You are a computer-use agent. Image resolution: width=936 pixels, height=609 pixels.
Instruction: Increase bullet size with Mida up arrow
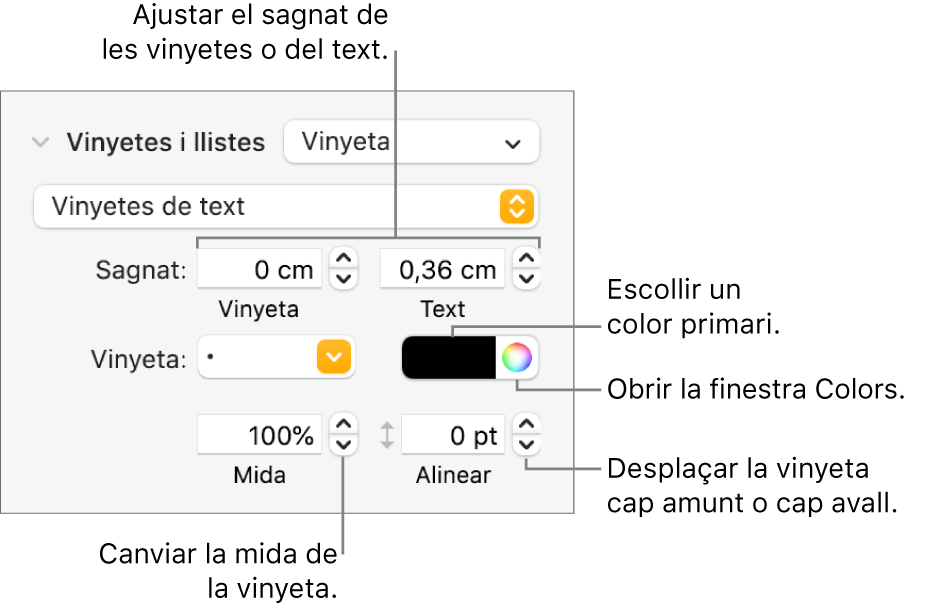coord(344,425)
